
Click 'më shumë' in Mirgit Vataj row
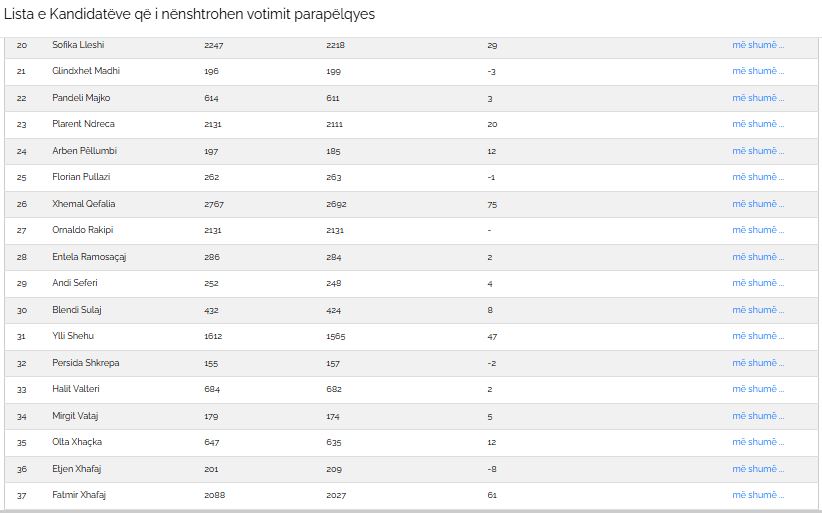click(x=758, y=416)
